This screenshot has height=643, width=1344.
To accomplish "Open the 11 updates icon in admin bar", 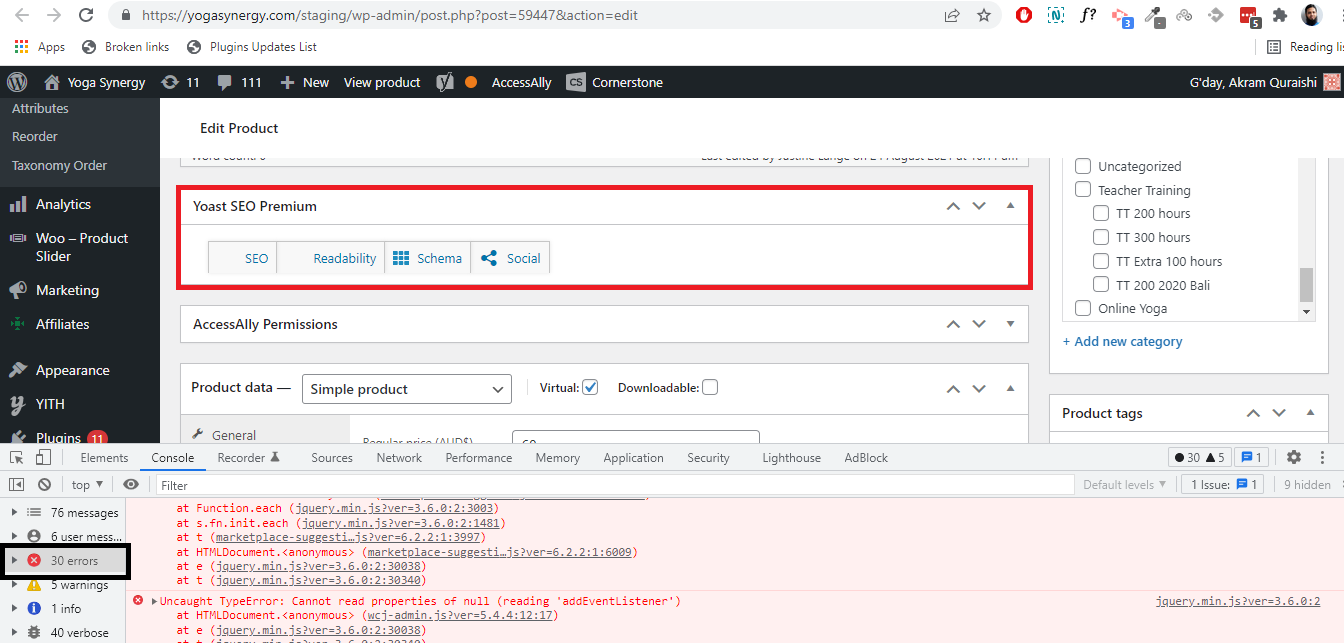I will [181, 82].
